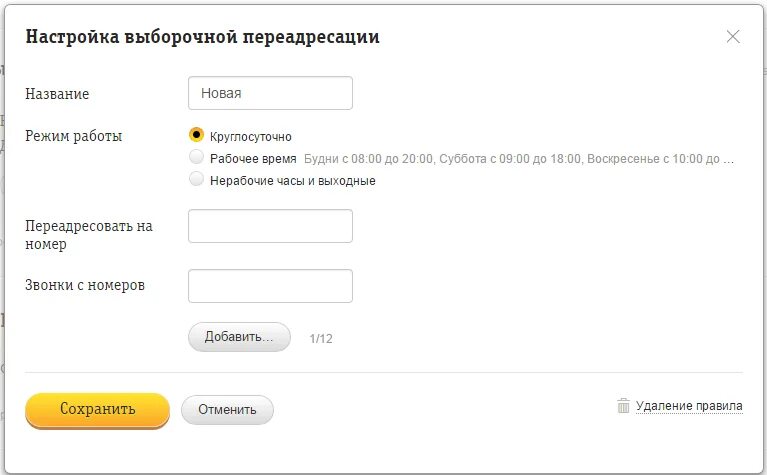This screenshot has height=475, width=767.
Task: Focus the Переадресовать на номер input box
Action: (270, 226)
